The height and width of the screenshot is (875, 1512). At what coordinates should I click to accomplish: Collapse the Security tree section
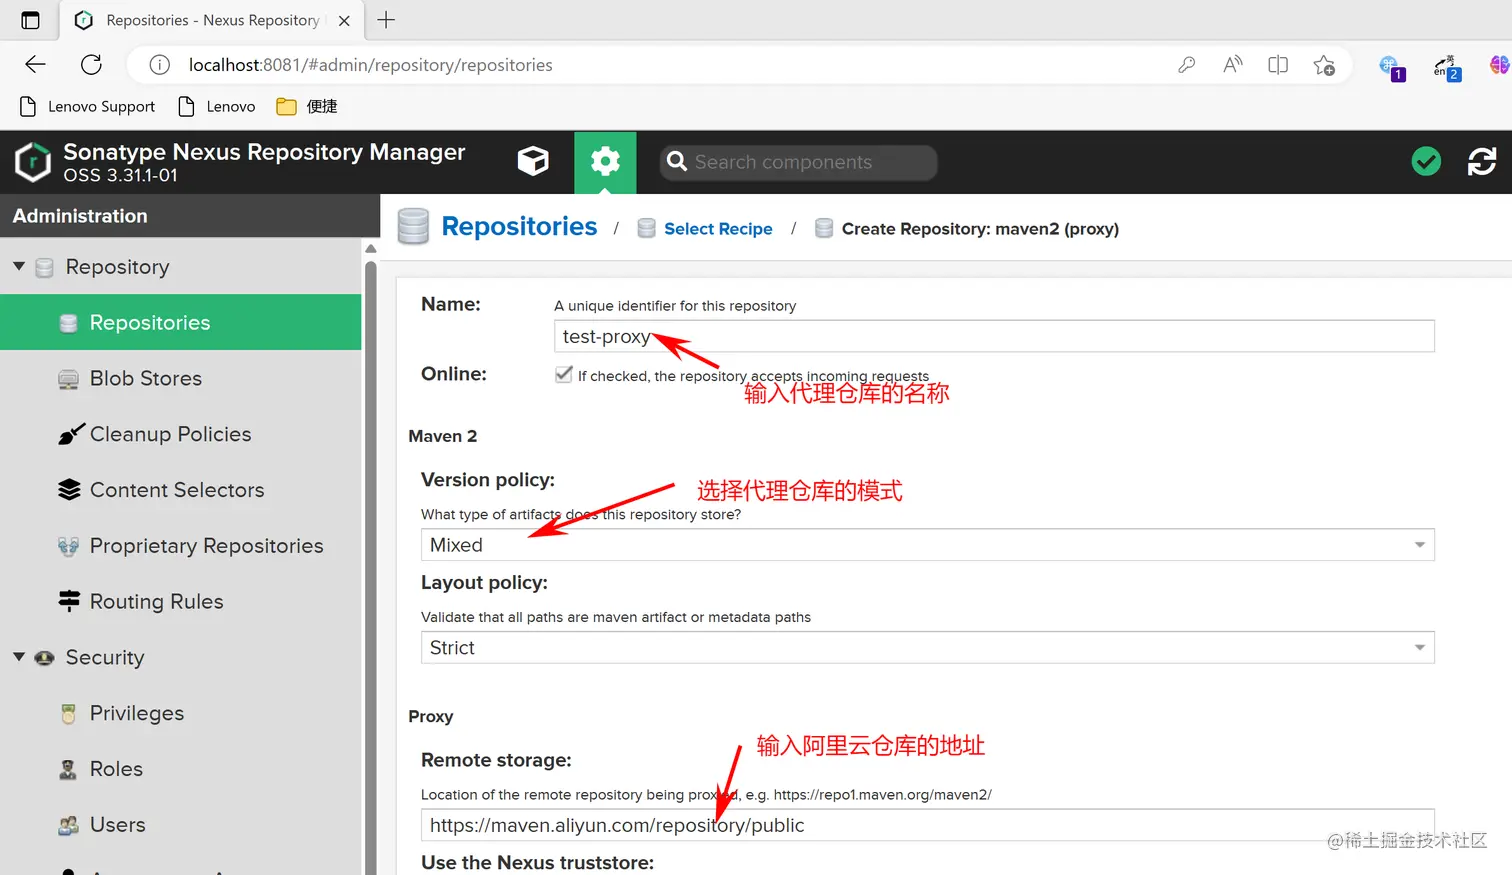tap(19, 657)
